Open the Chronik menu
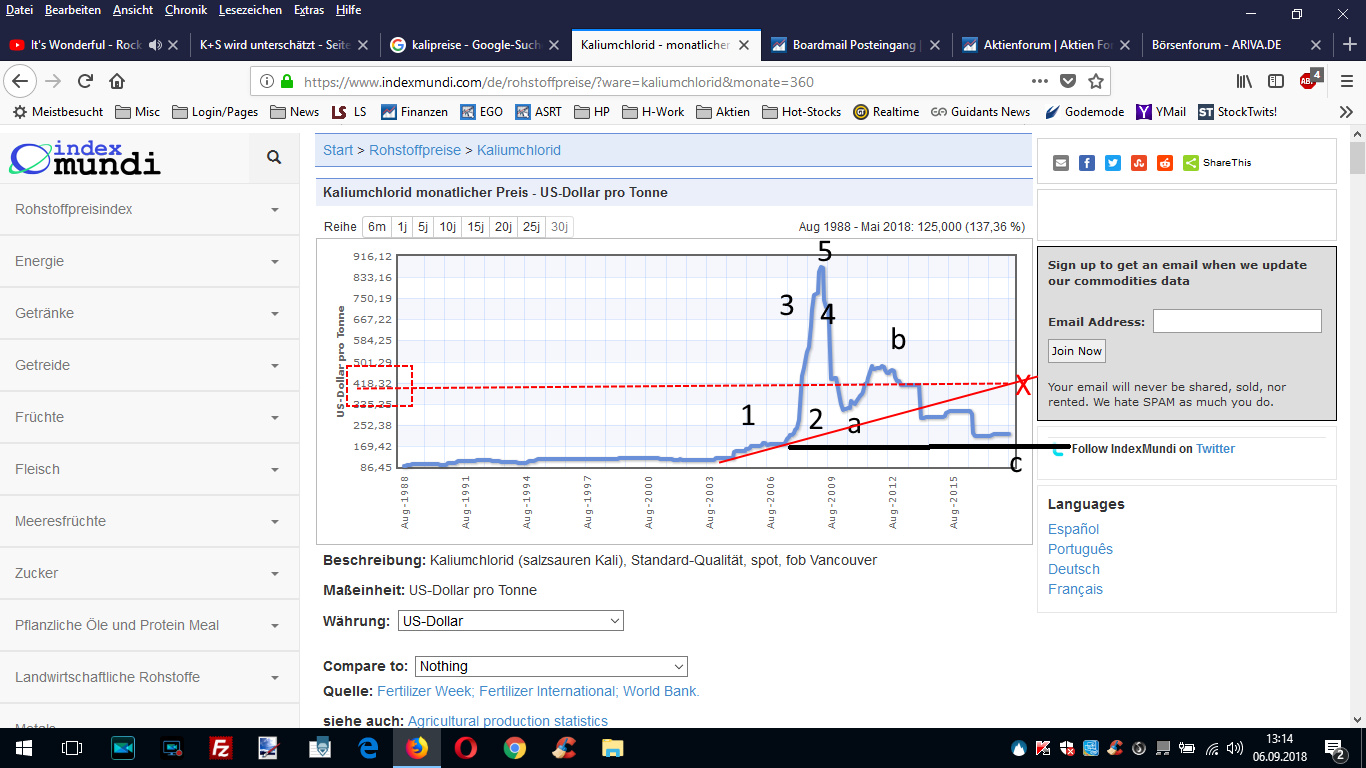This screenshot has width=1366, height=768. point(185,10)
